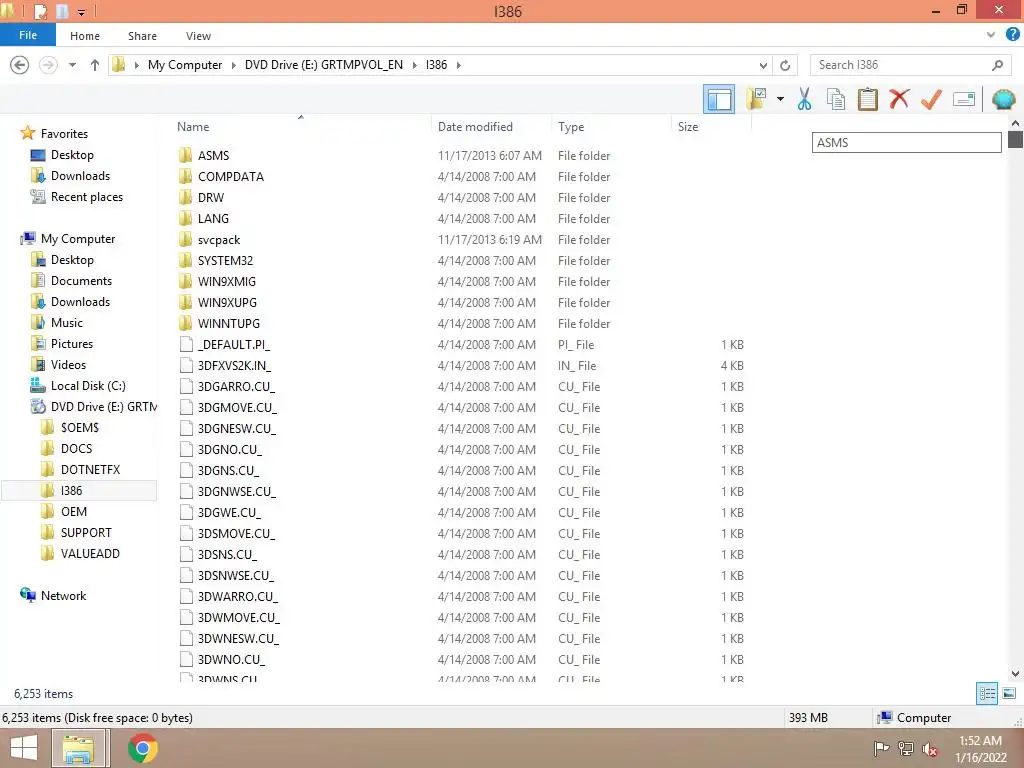1024x768 pixels.
Task: Open the address bar history dropdown
Action: pyautogui.click(x=763, y=65)
